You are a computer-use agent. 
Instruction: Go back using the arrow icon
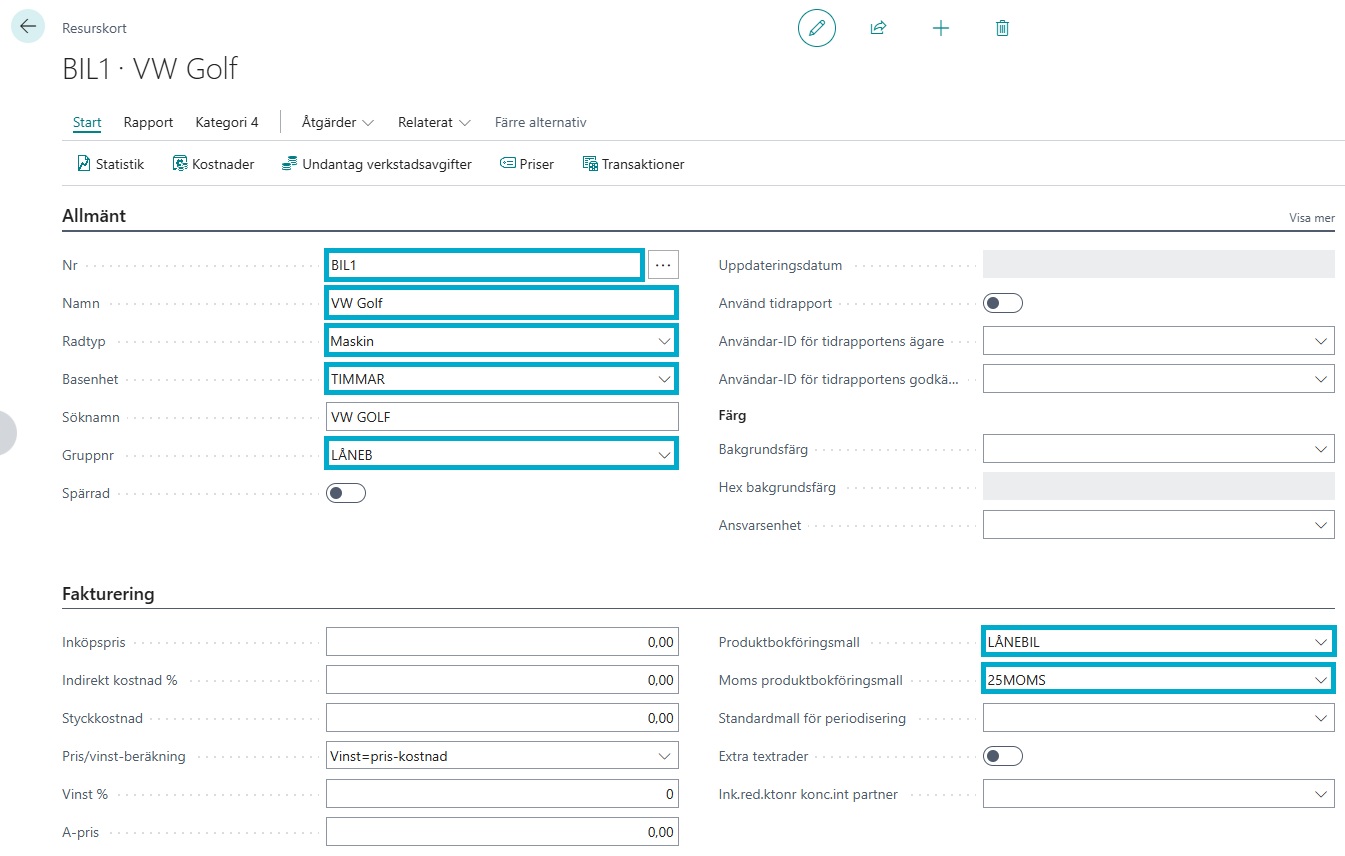coord(27,27)
